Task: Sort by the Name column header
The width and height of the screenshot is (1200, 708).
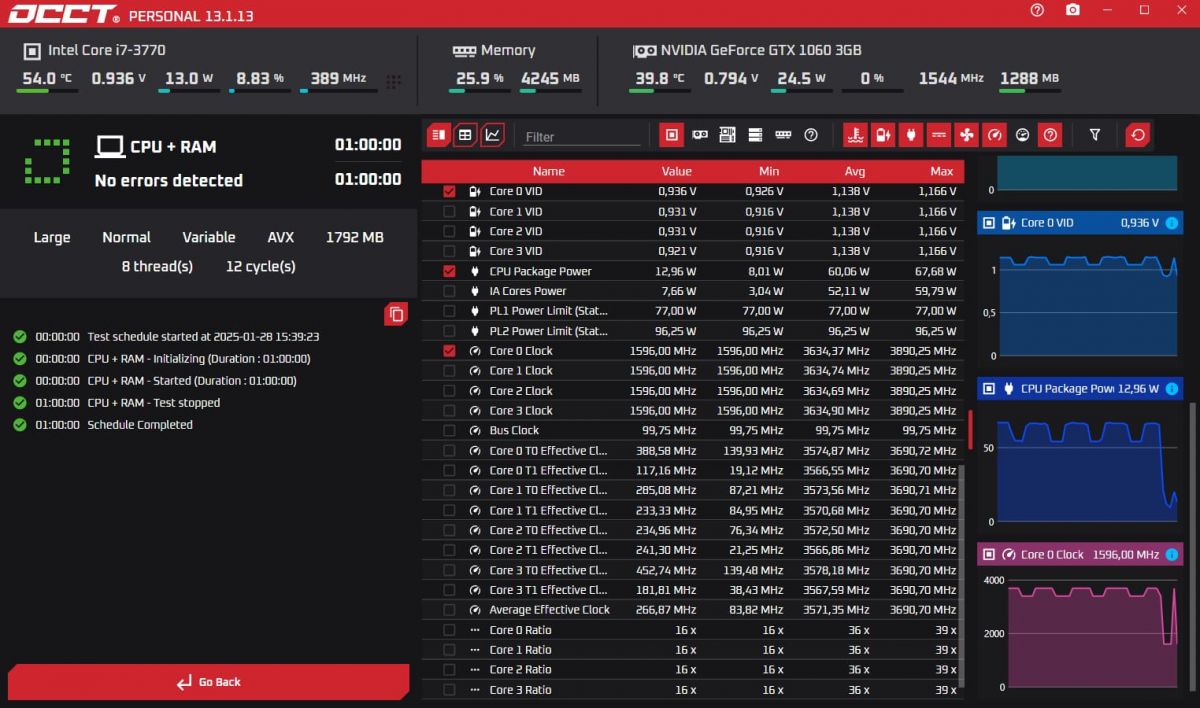Action: coord(548,171)
